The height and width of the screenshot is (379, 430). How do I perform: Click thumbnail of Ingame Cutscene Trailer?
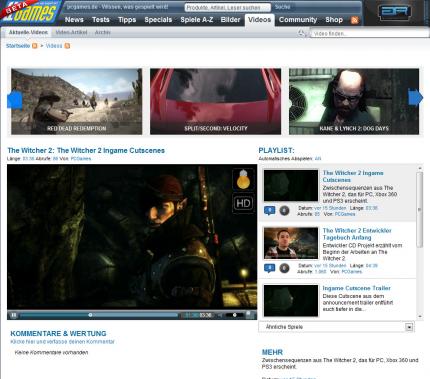click(x=291, y=300)
